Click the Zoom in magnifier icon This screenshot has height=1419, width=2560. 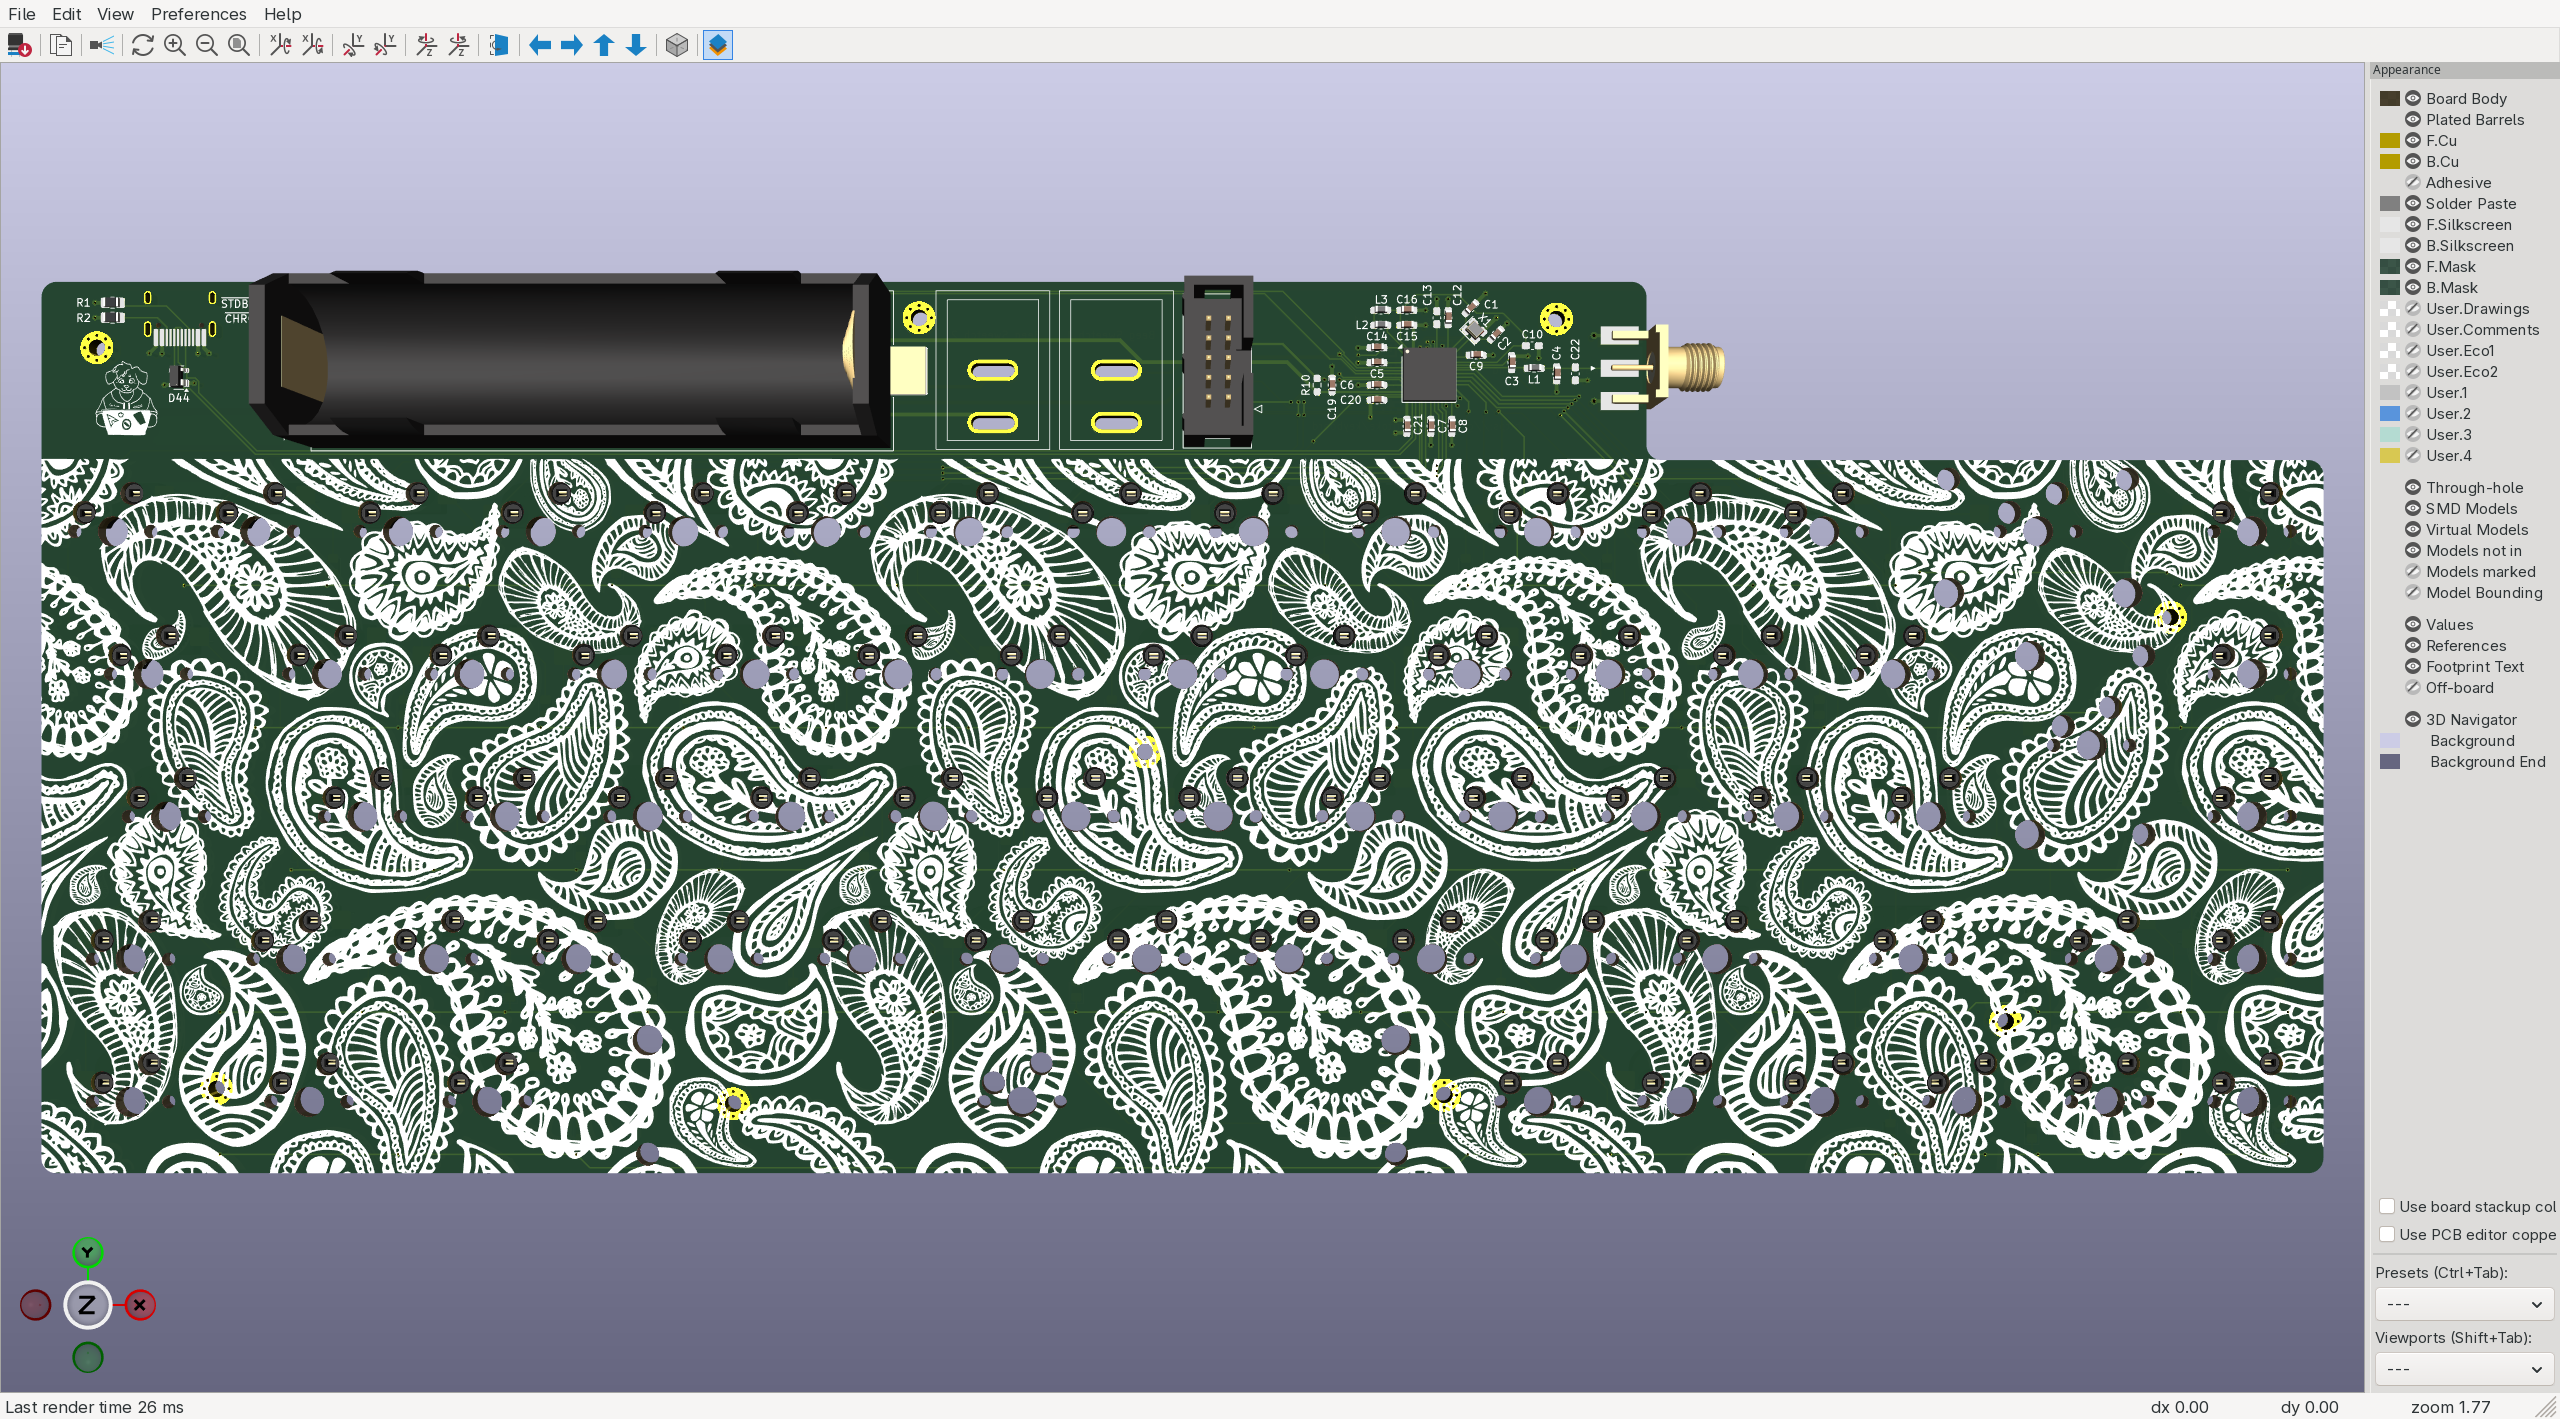[x=175, y=45]
